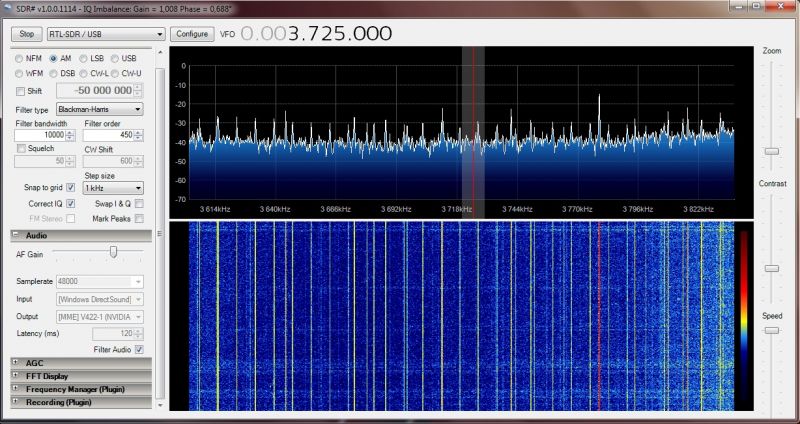Select DSB mode
Screen dimensions: 800x424
[53, 73]
